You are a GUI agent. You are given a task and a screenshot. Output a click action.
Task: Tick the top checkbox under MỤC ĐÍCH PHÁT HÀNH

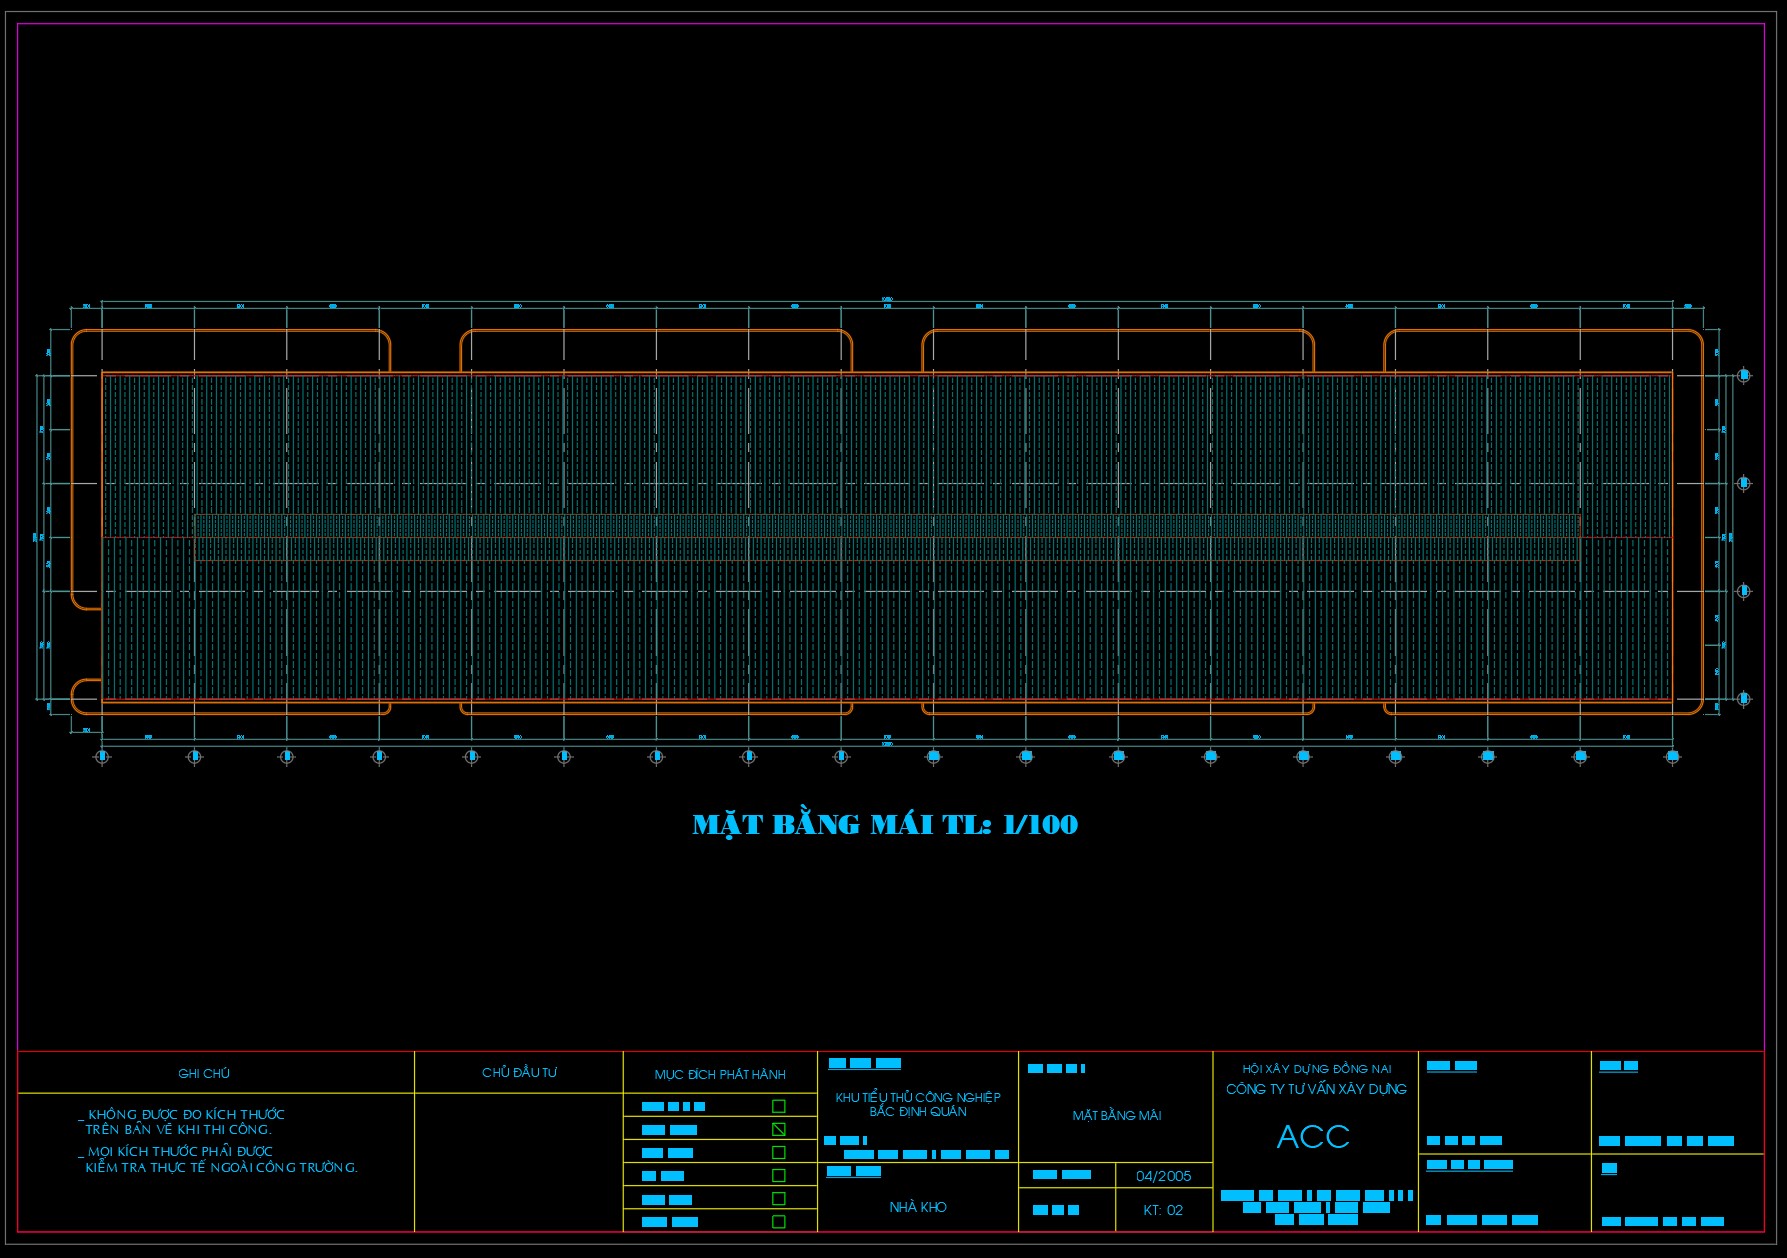[x=779, y=1106]
